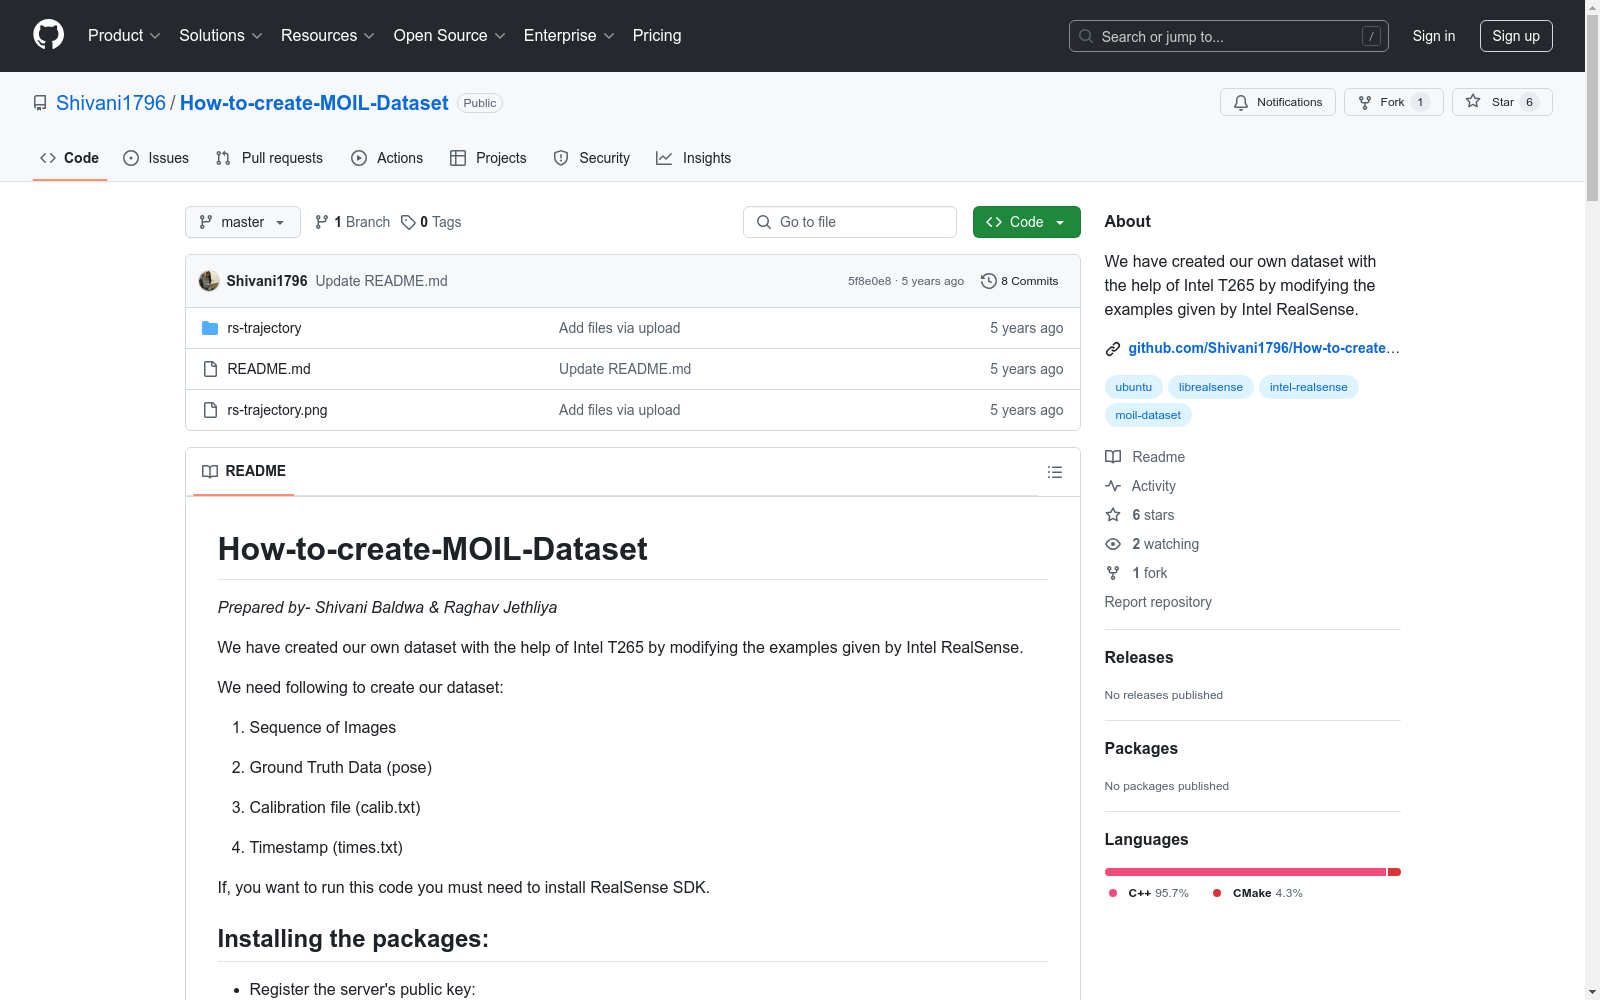Click the book icon next to Readme

tap(1113, 457)
